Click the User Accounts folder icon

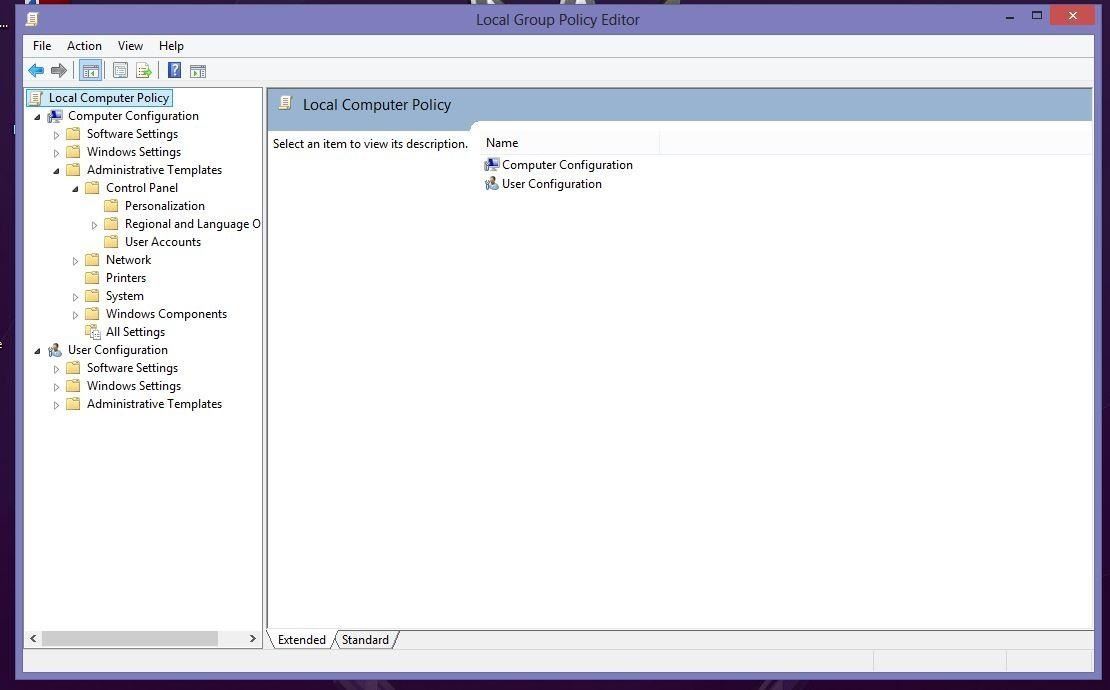tap(111, 242)
